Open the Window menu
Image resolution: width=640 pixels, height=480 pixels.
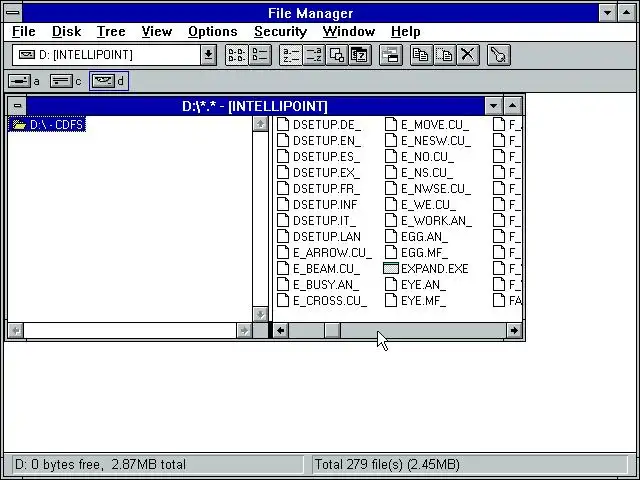click(x=349, y=31)
